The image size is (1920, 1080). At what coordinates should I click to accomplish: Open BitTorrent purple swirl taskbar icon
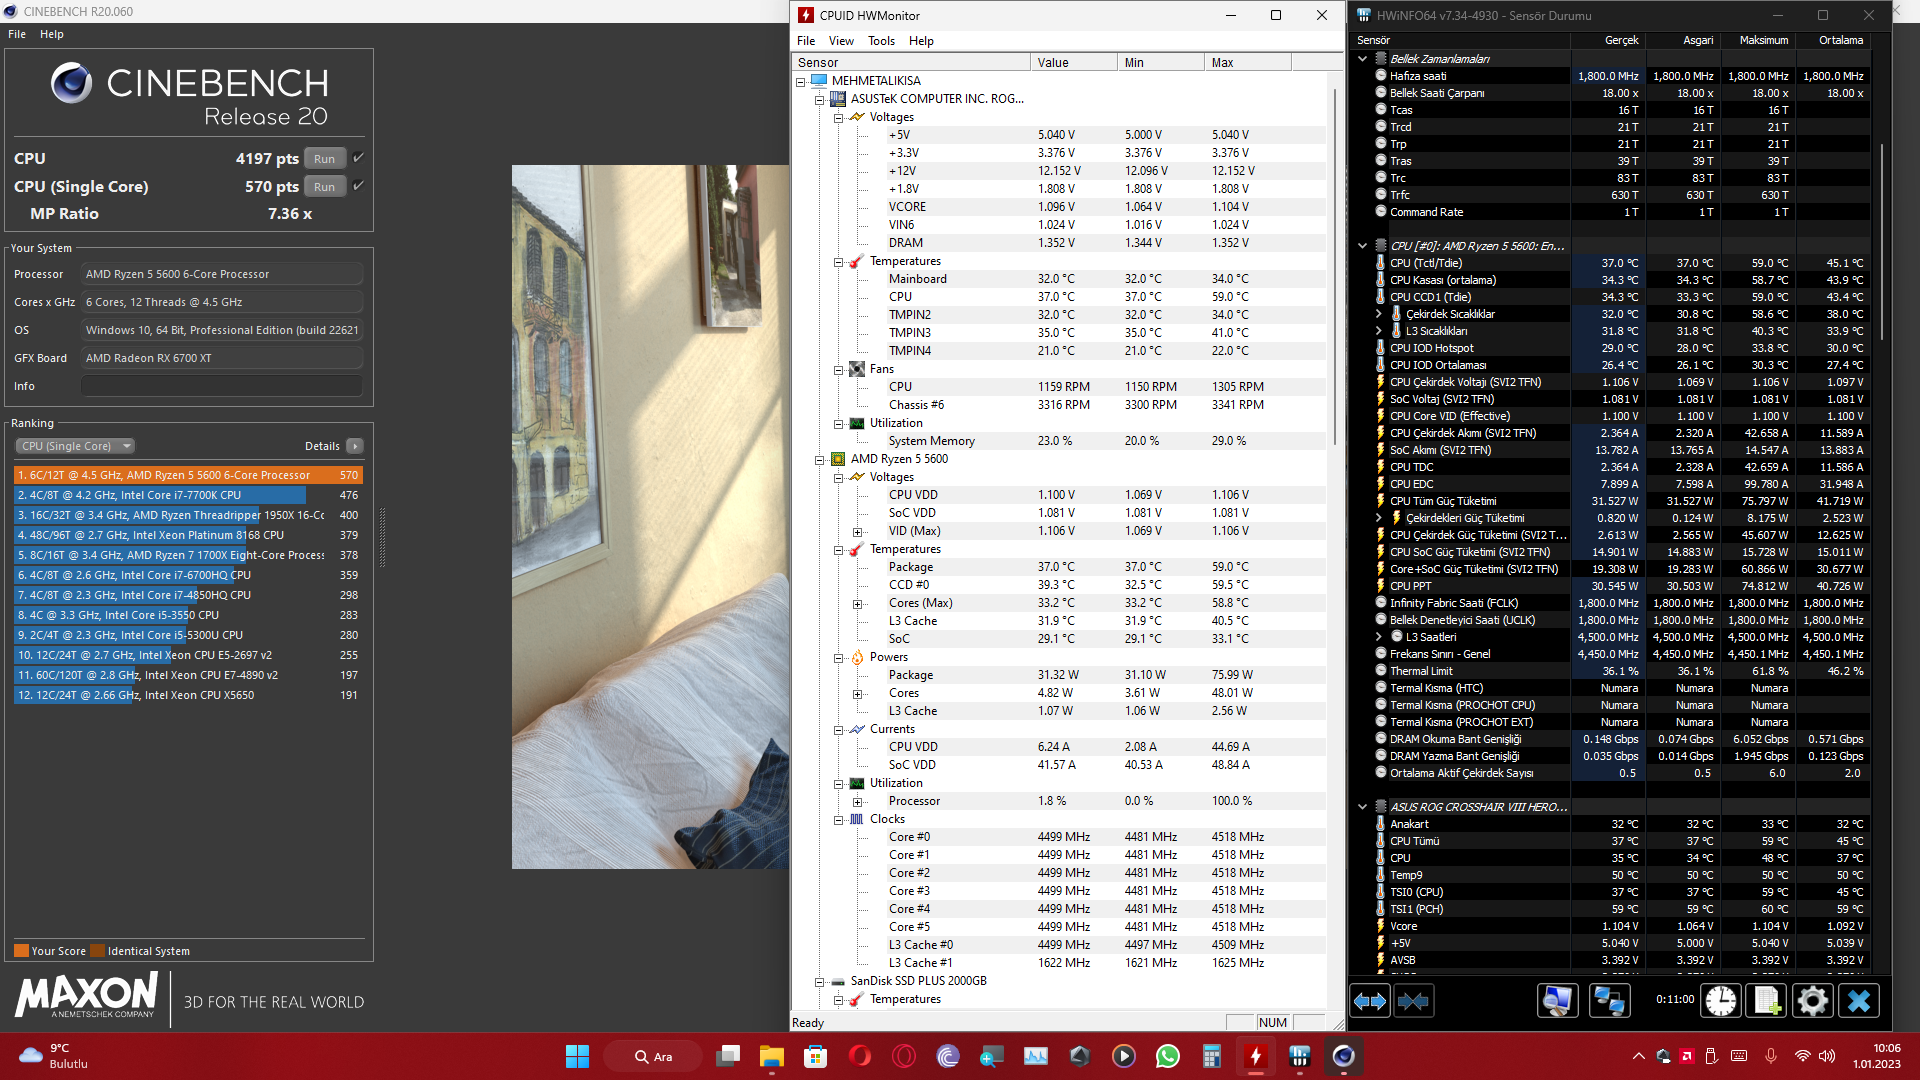(947, 1056)
